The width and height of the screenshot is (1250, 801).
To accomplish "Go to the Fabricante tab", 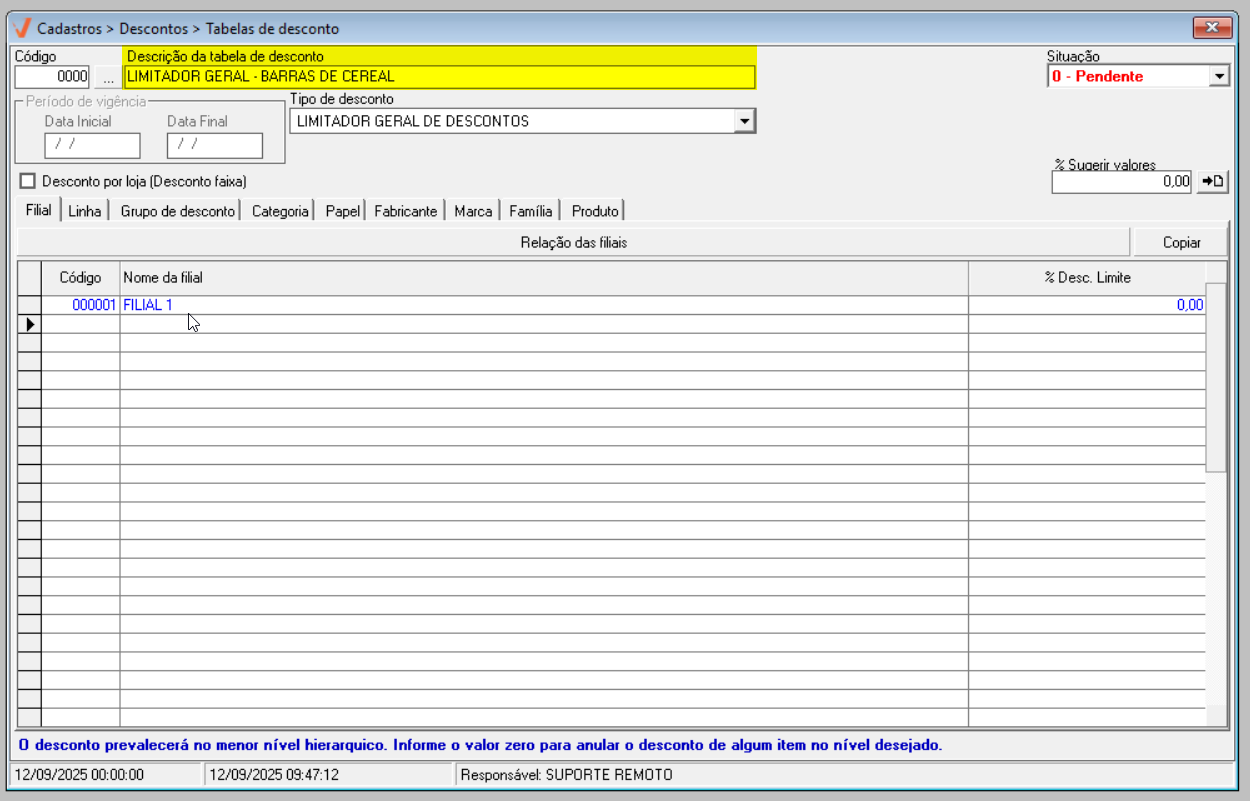I will click(405, 211).
